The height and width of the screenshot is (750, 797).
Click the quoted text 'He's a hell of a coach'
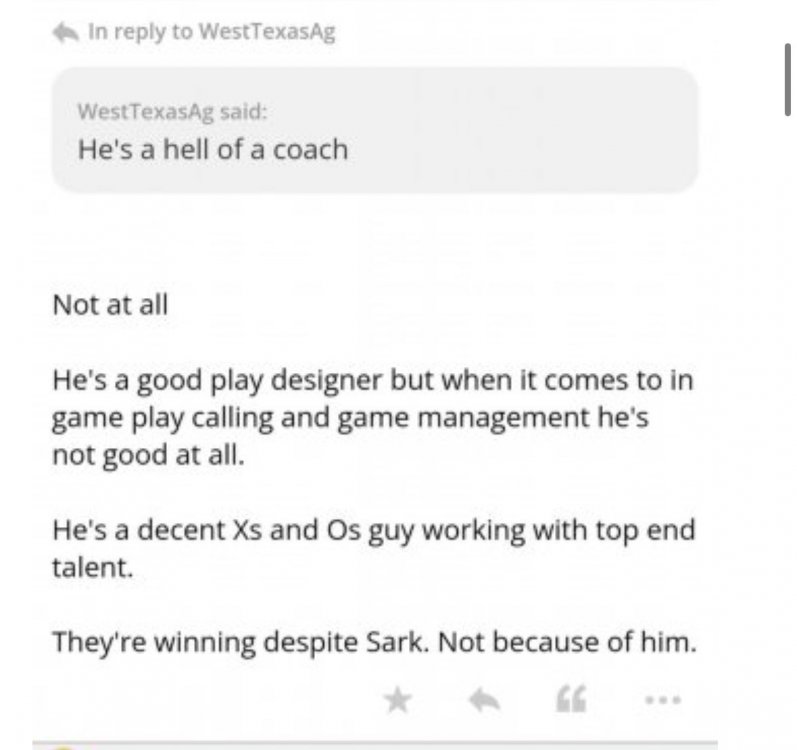click(x=213, y=150)
